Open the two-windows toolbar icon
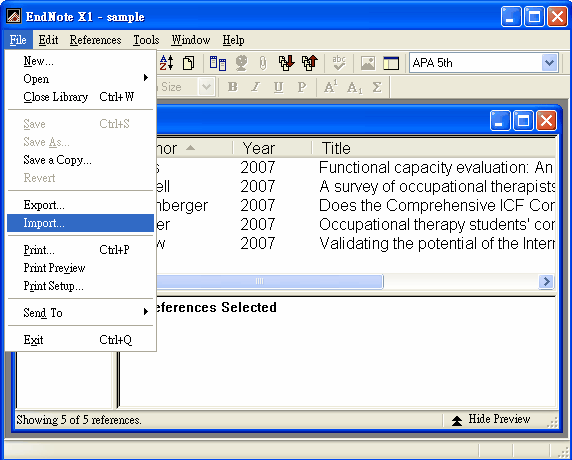Viewport: 572px width, 460px height. [218, 63]
